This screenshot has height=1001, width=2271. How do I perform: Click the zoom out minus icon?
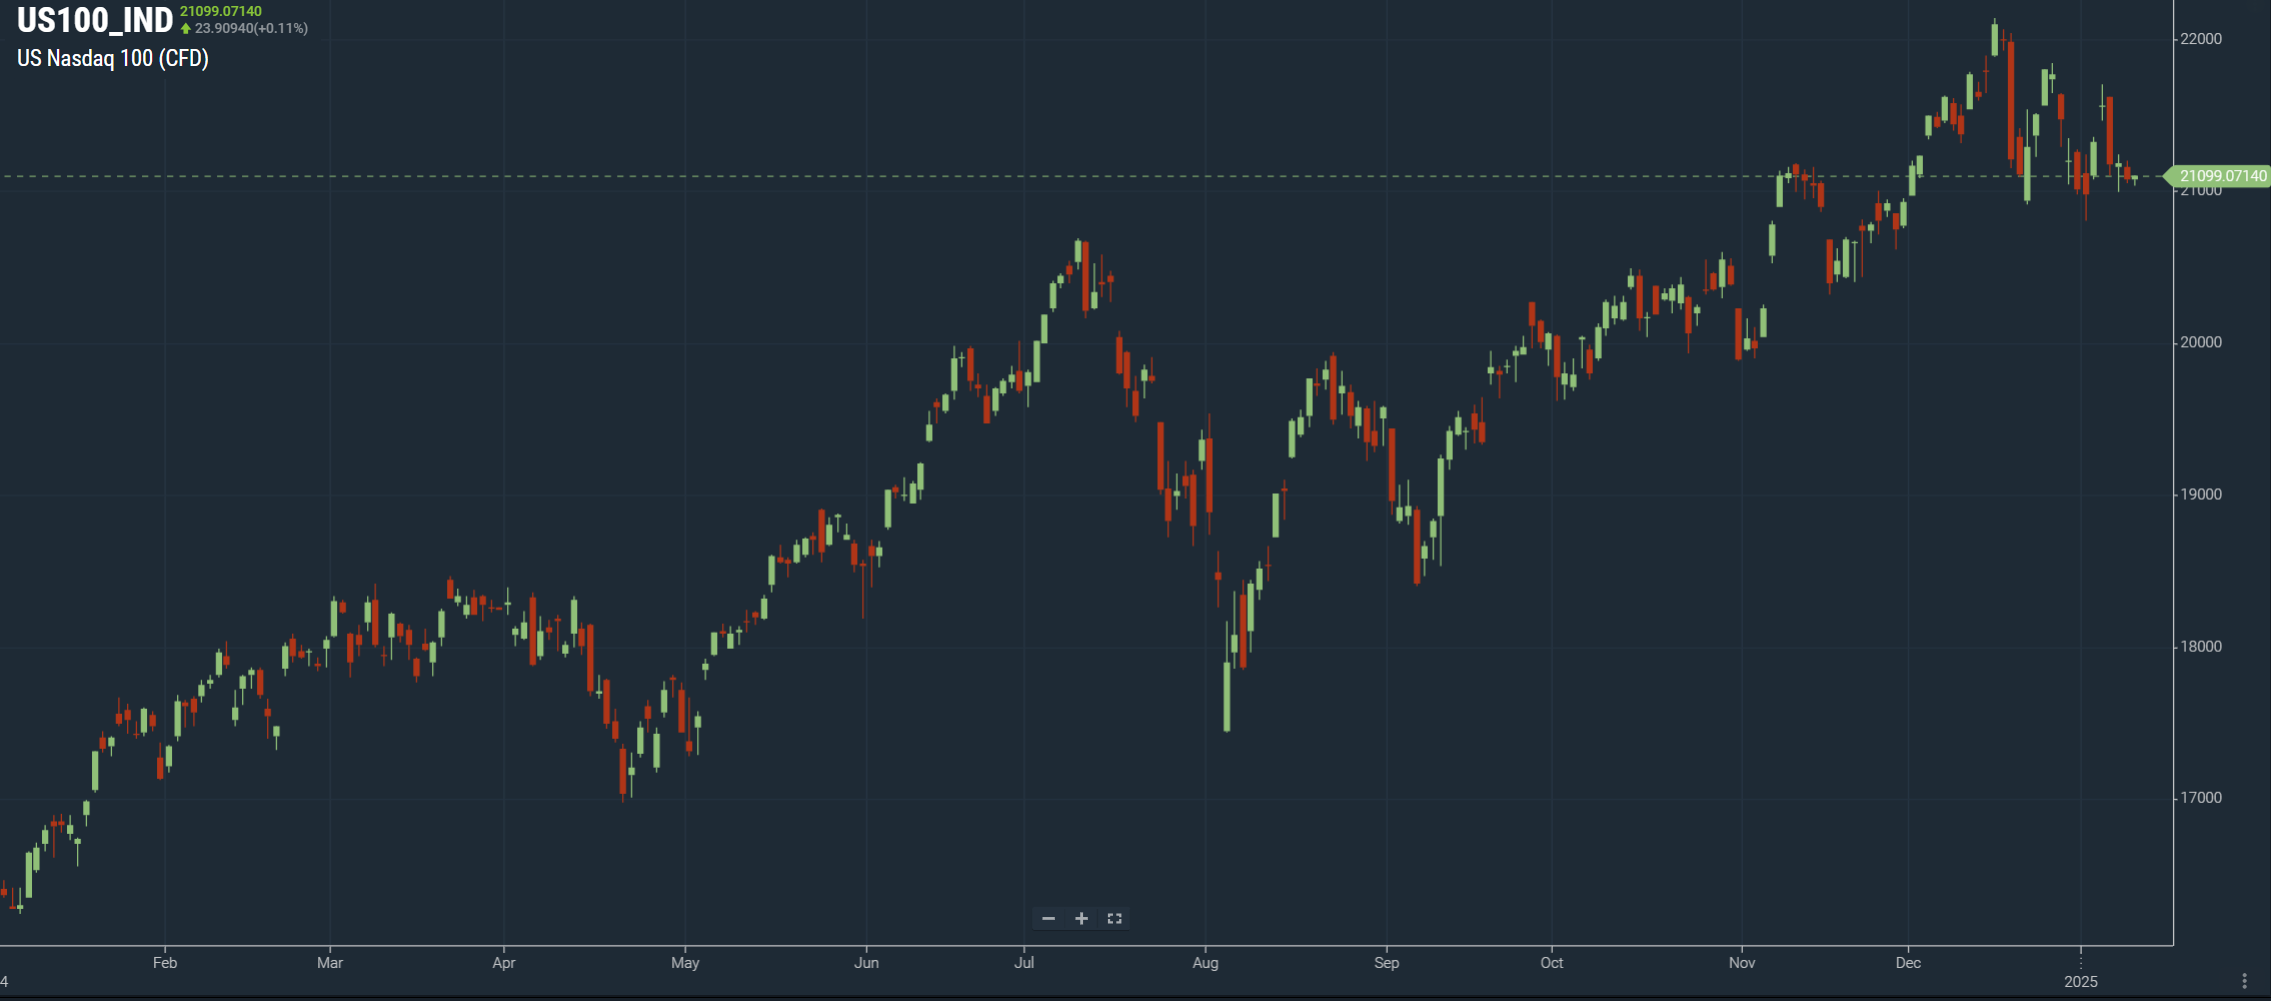click(1048, 918)
